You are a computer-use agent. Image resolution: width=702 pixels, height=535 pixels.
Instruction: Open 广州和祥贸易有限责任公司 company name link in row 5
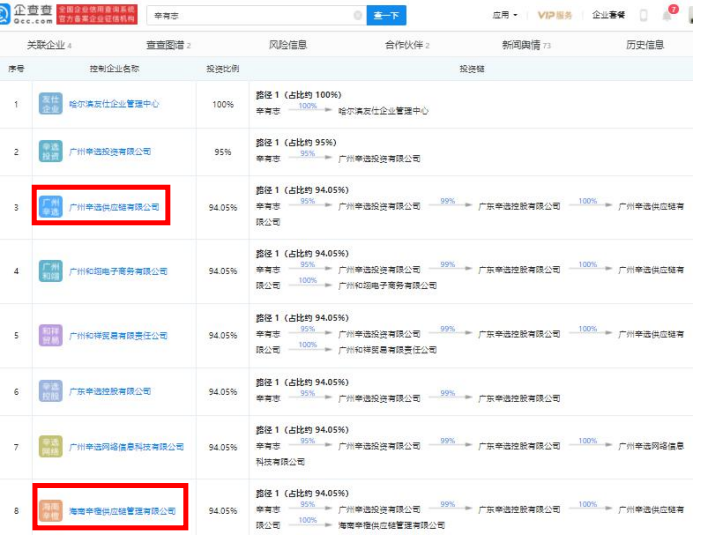pos(118,335)
